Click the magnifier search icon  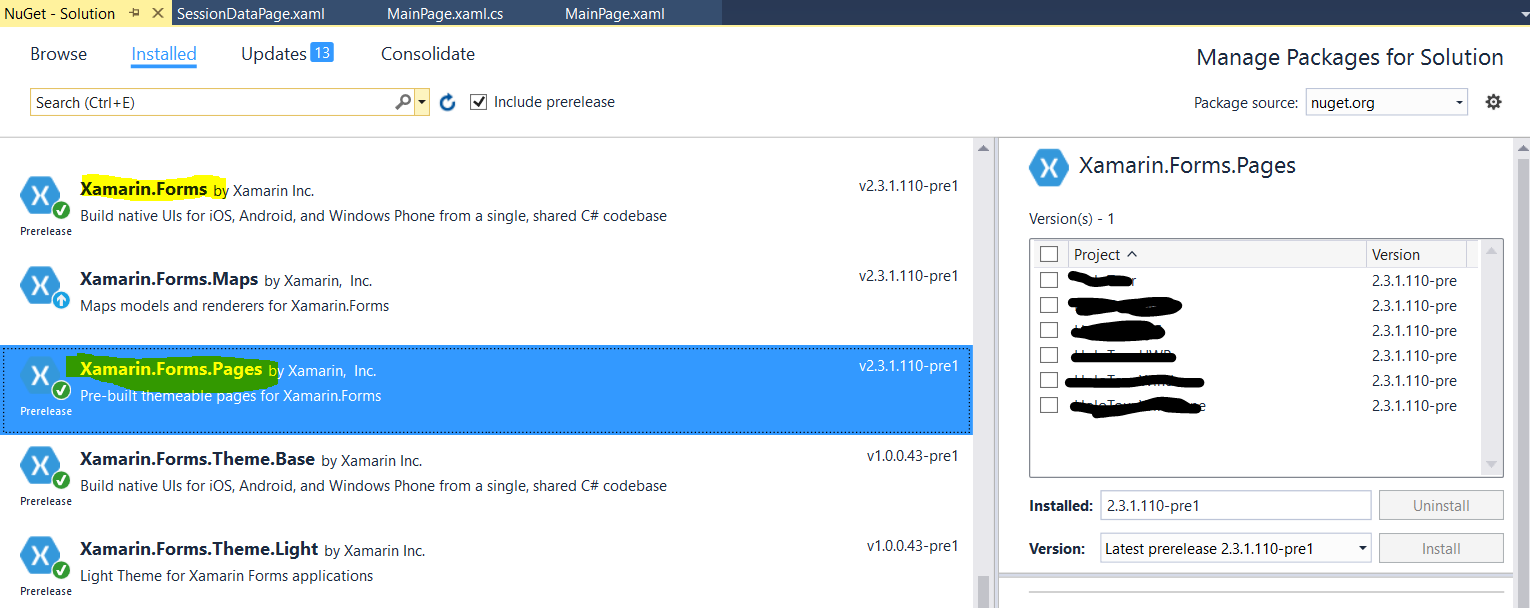403,102
